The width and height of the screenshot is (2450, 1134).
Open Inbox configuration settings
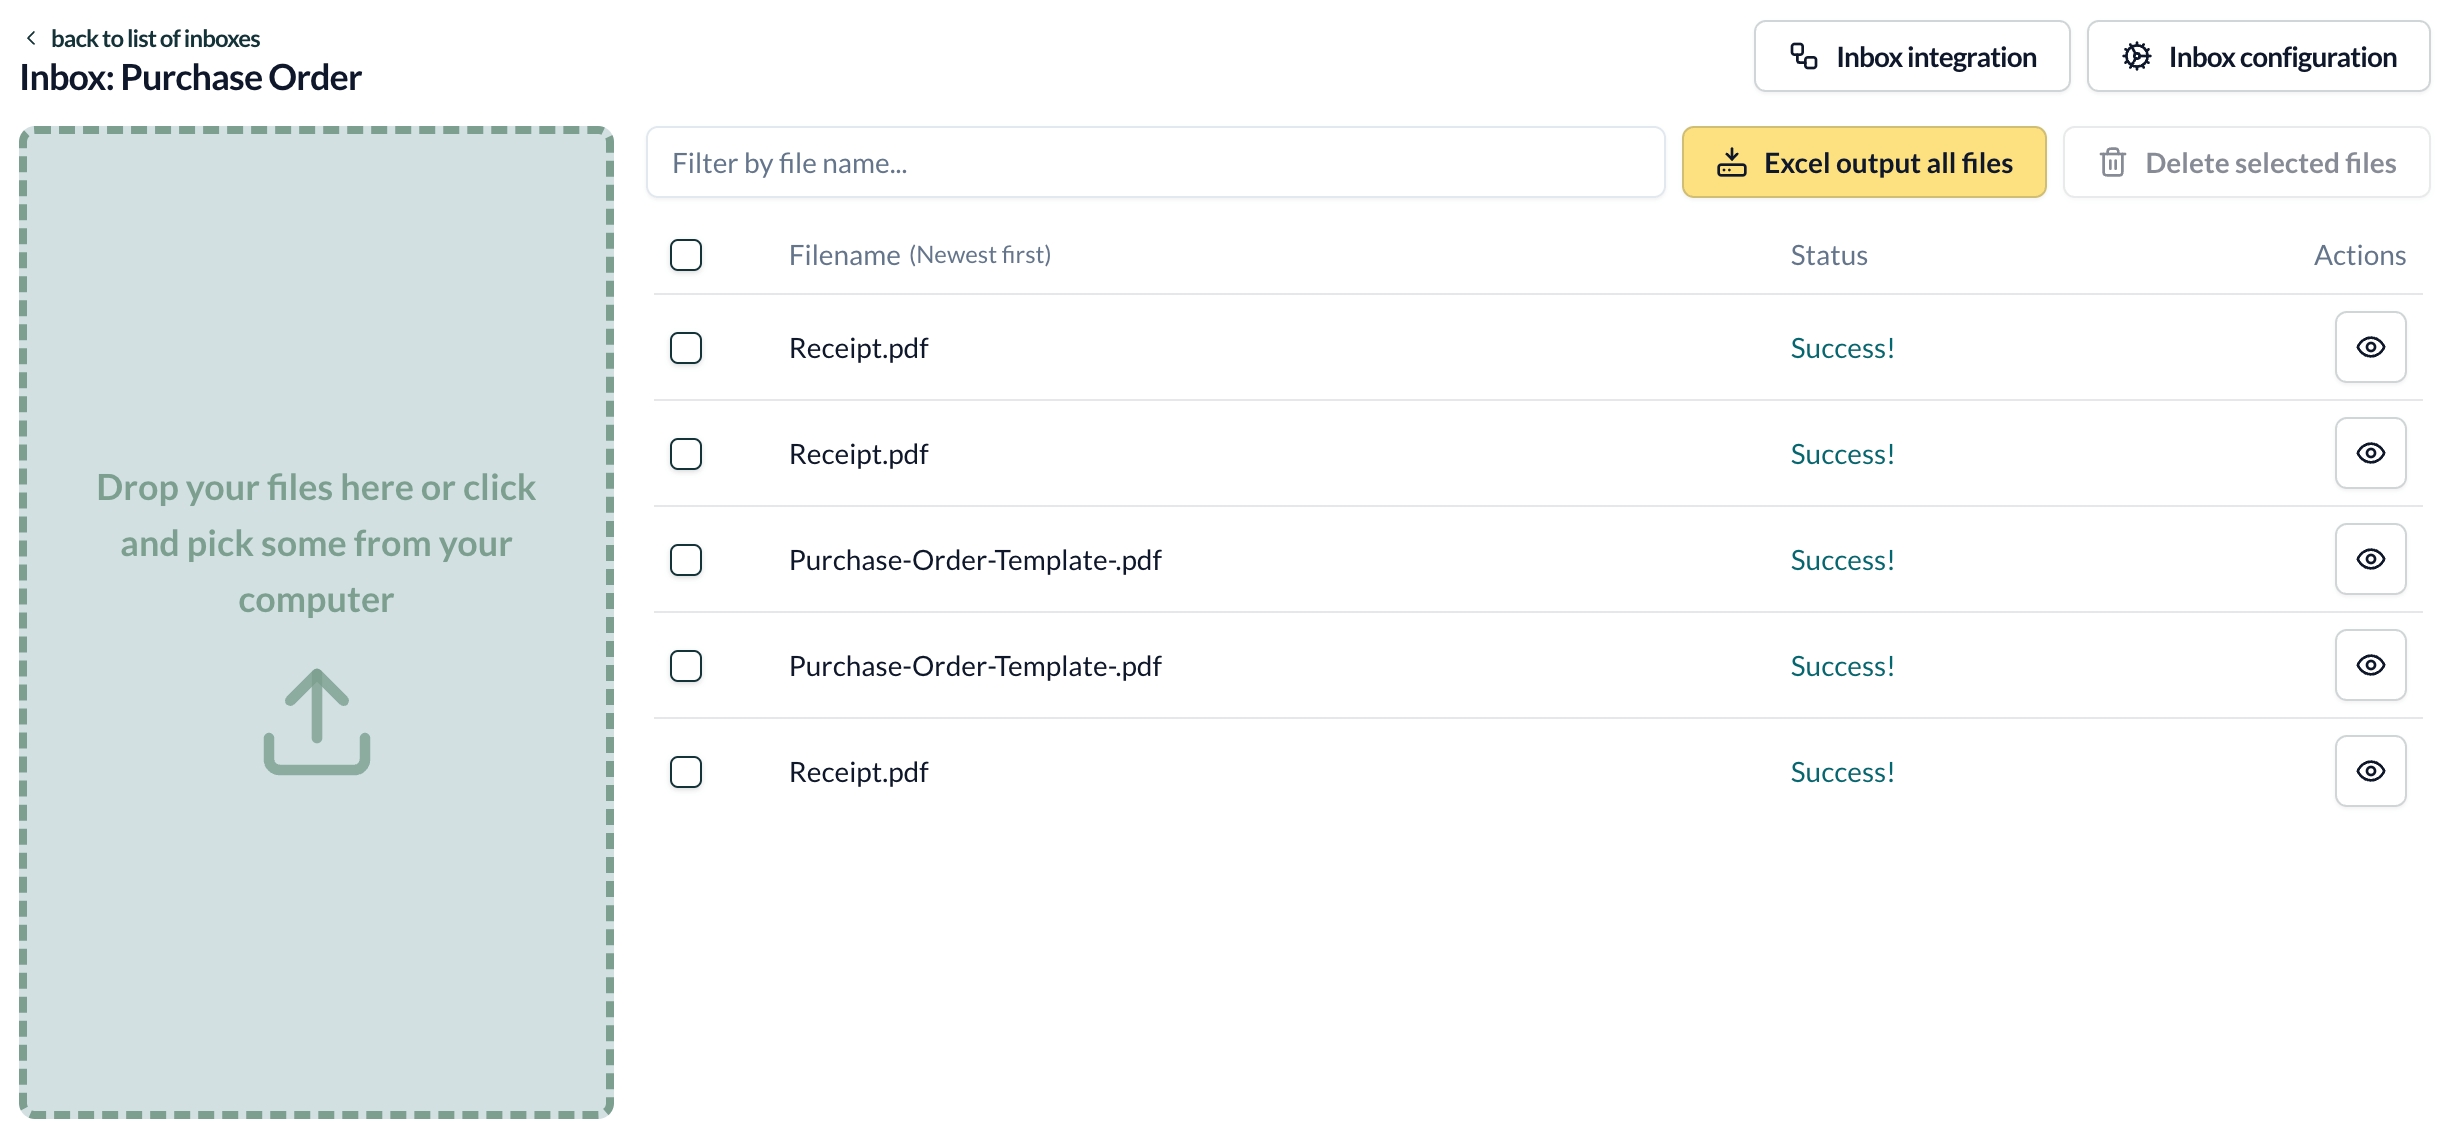pyautogui.click(x=2257, y=57)
